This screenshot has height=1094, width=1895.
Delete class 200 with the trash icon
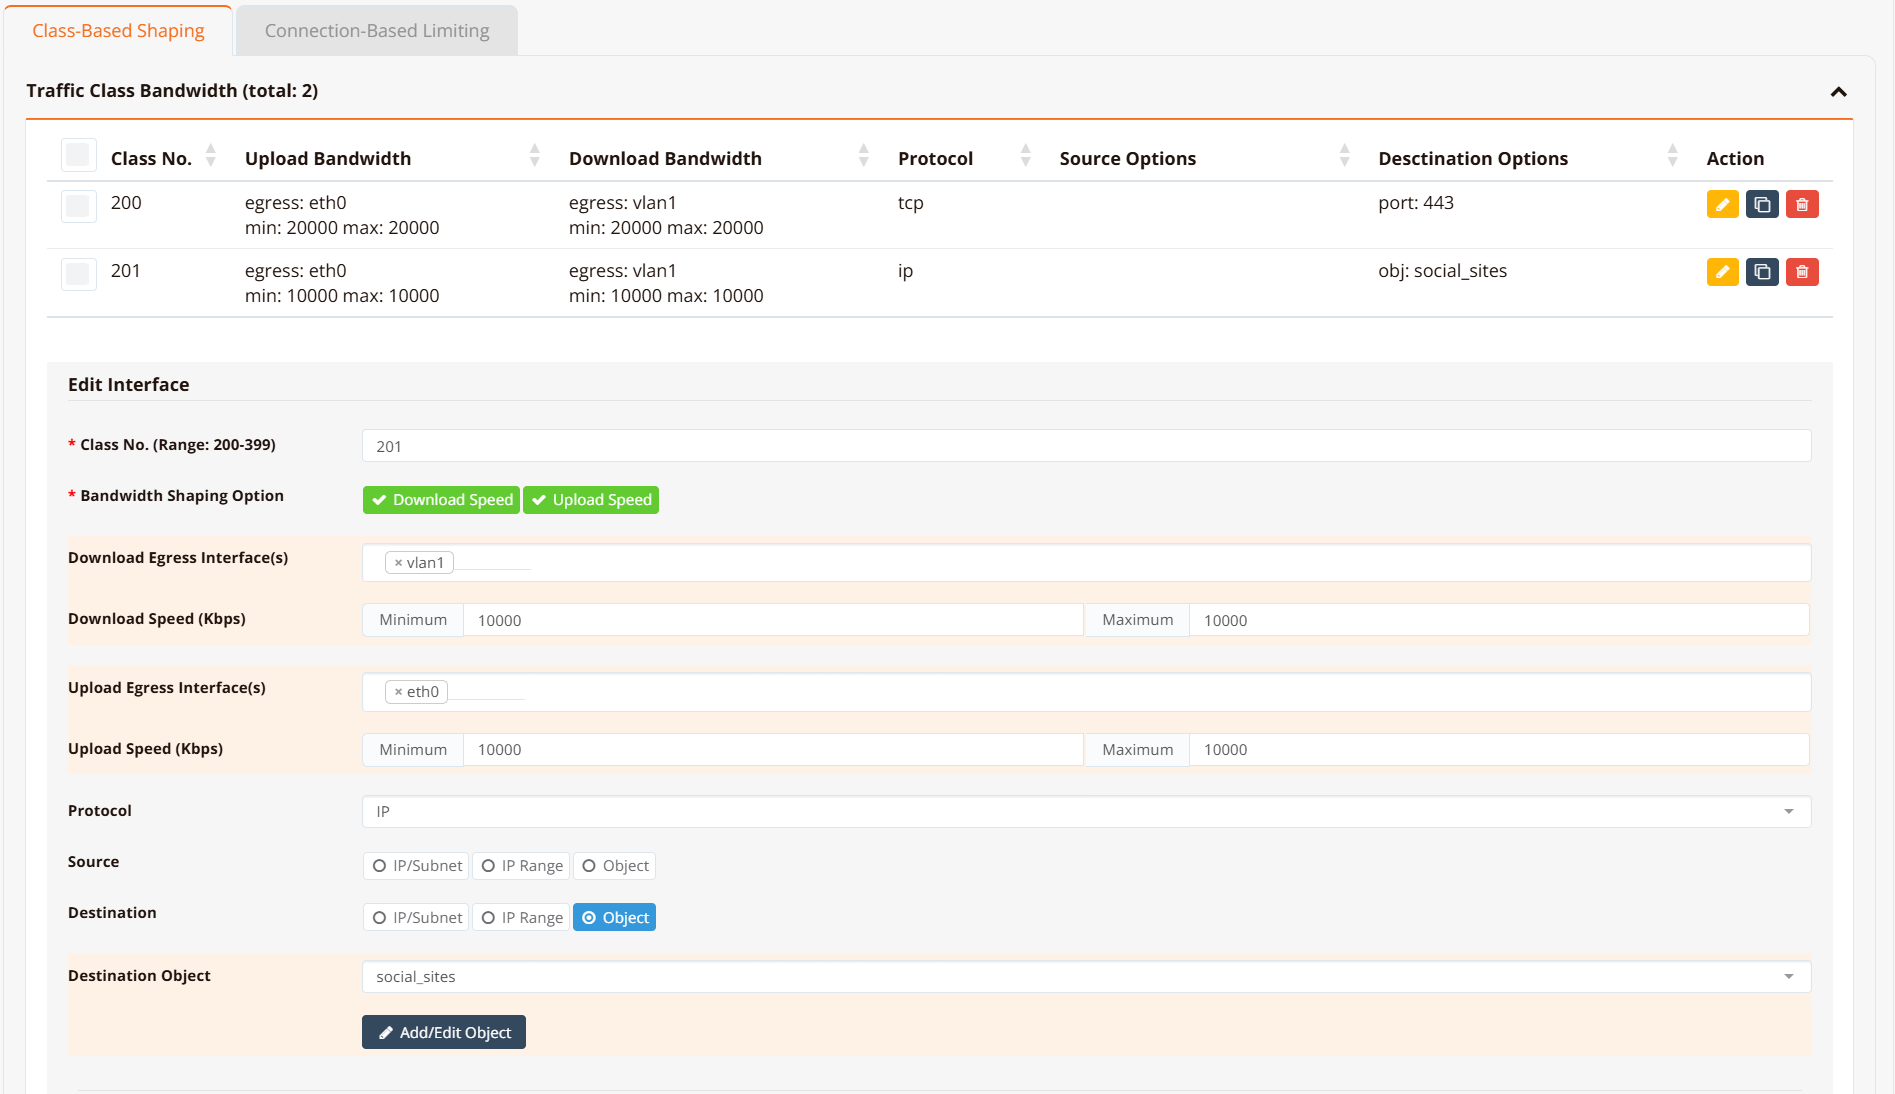click(x=1802, y=204)
